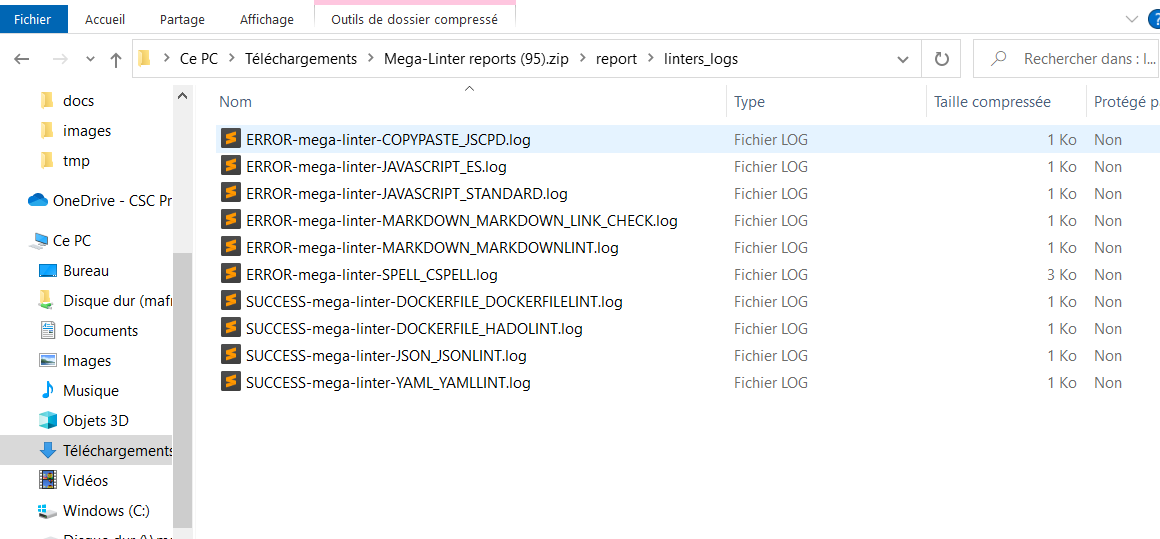Click the Nom column header
The width and height of the screenshot is (1160, 539).
tap(236, 102)
